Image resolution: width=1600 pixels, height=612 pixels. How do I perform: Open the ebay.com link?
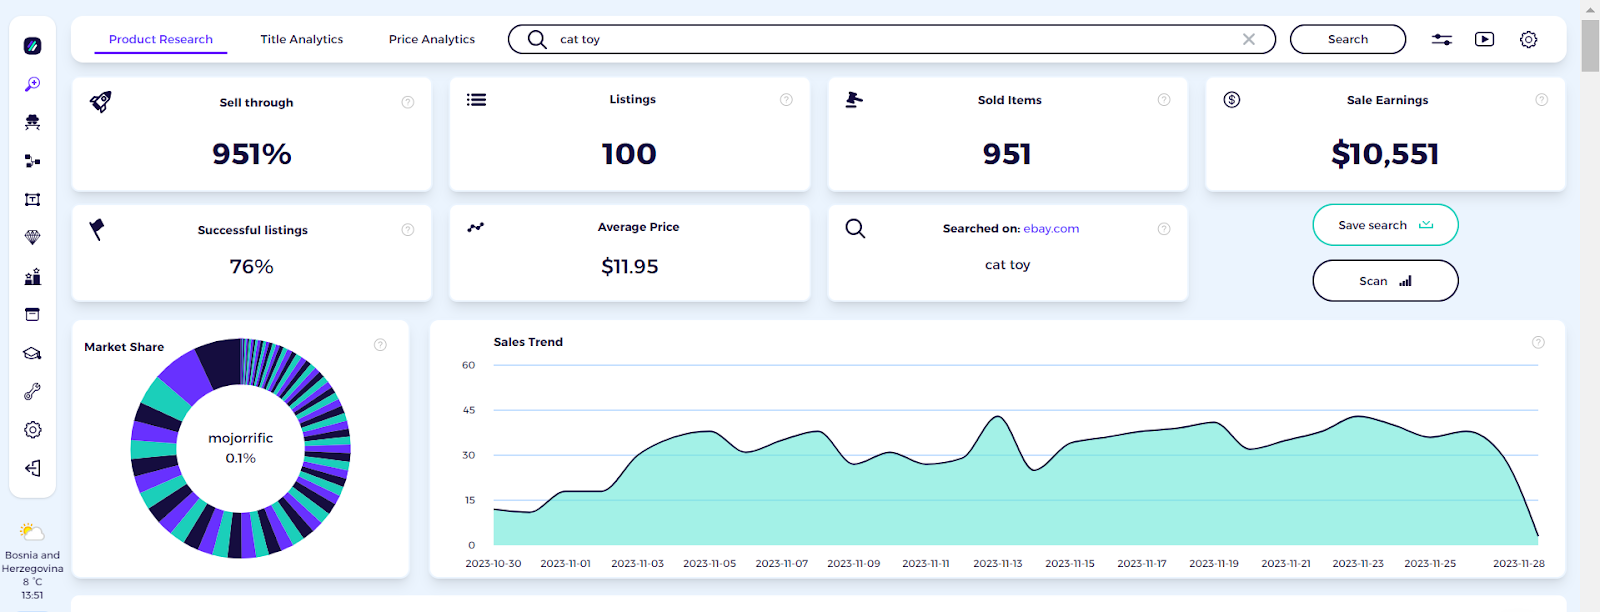click(1051, 228)
